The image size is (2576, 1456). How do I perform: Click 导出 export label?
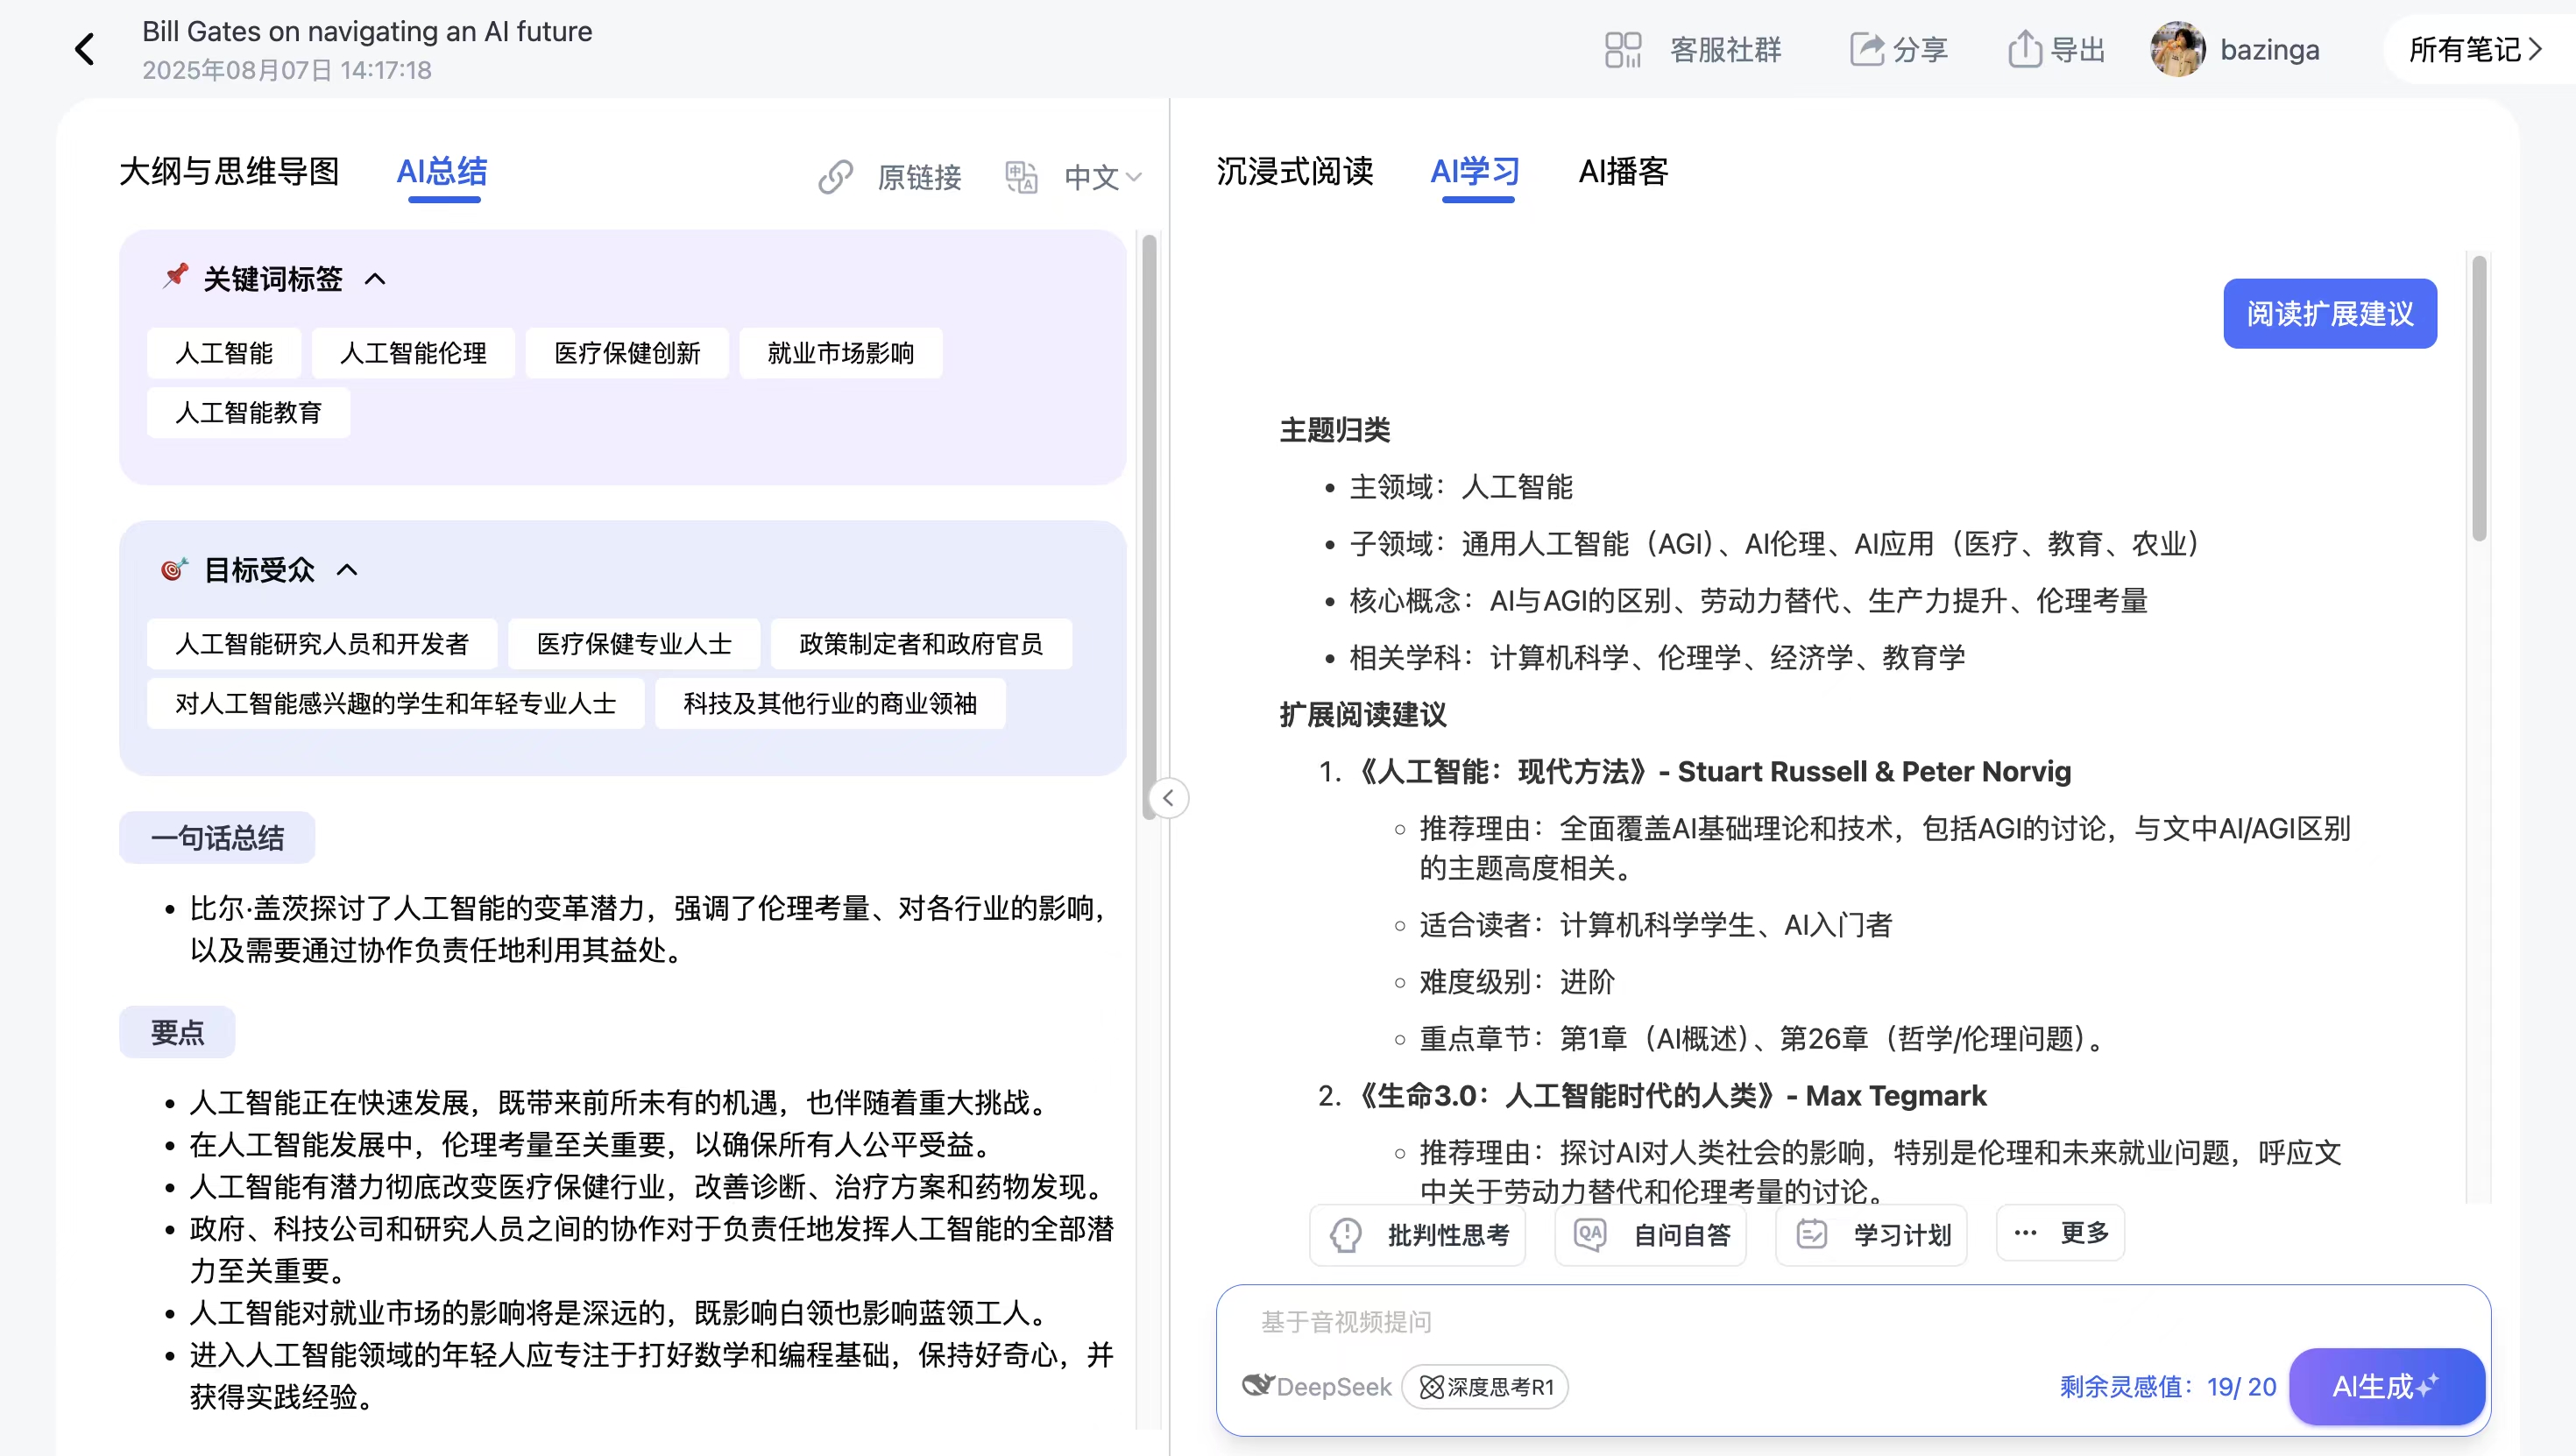(x=2078, y=49)
